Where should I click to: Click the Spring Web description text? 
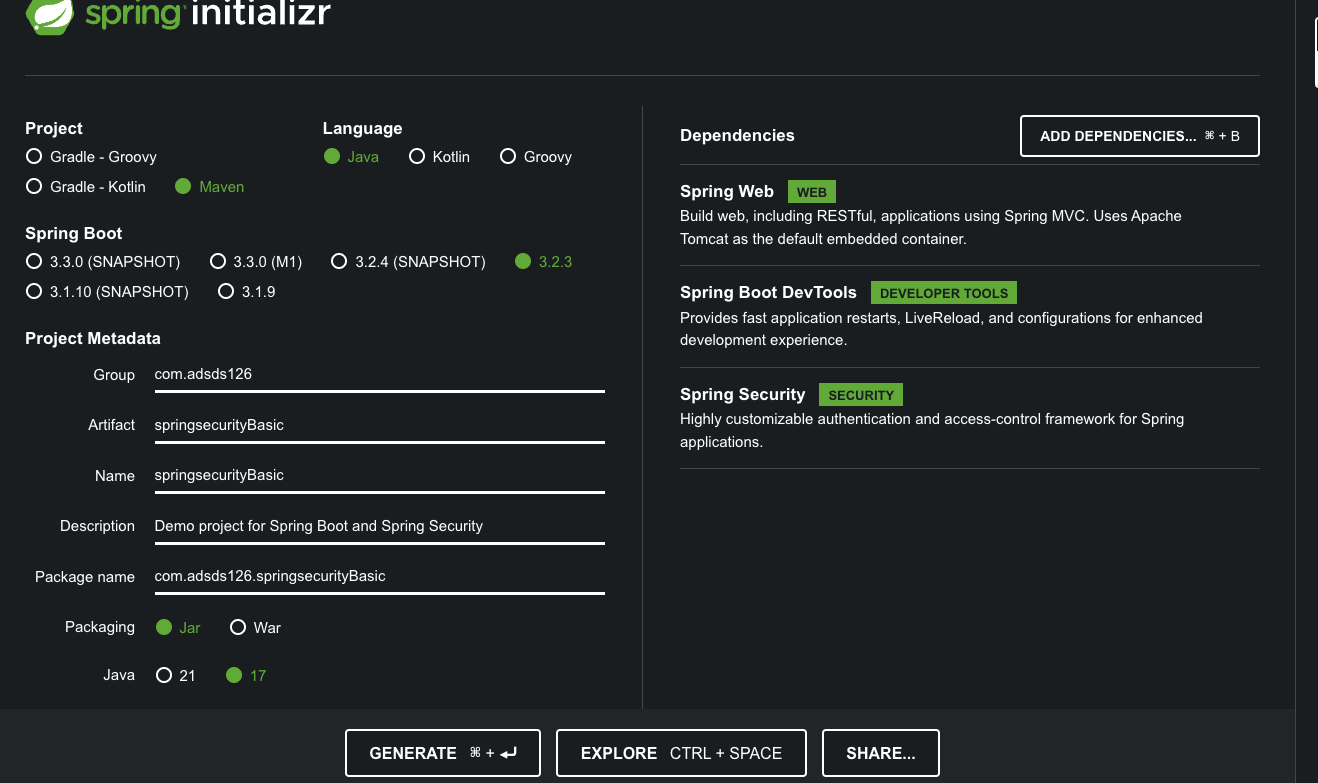931,228
